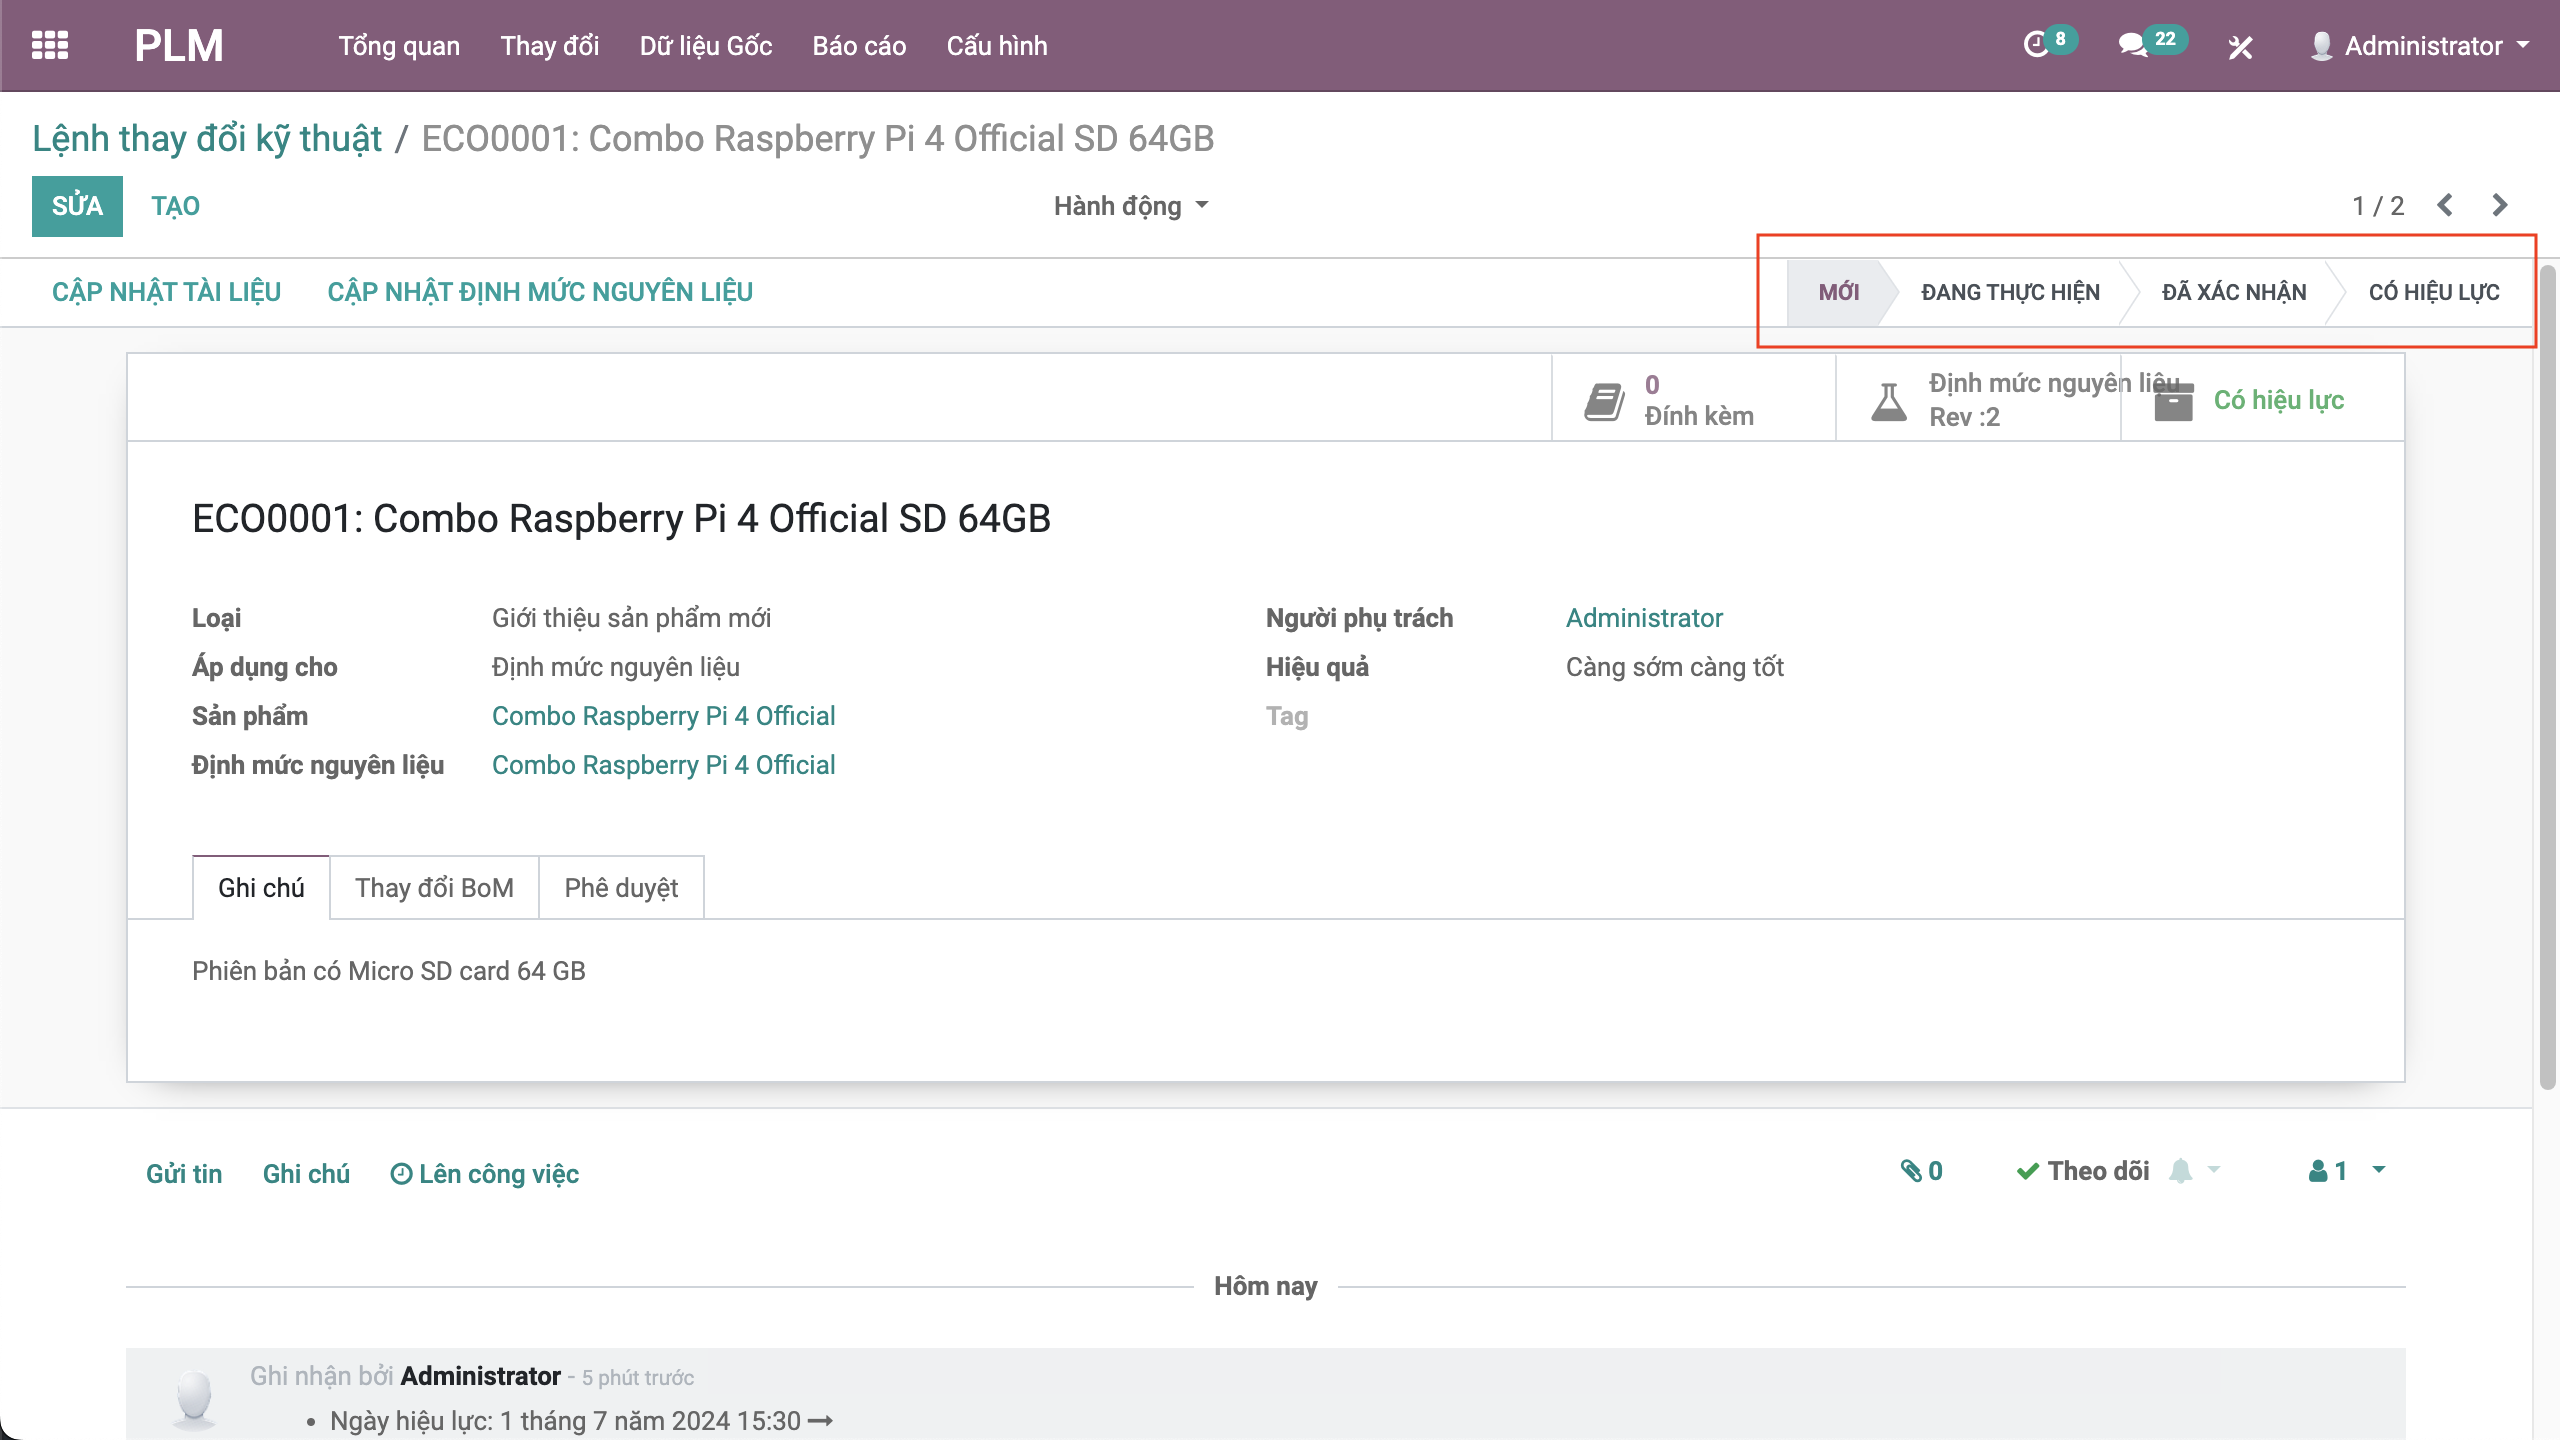Switch to the Thay đổi BoM tab

coord(434,888)
